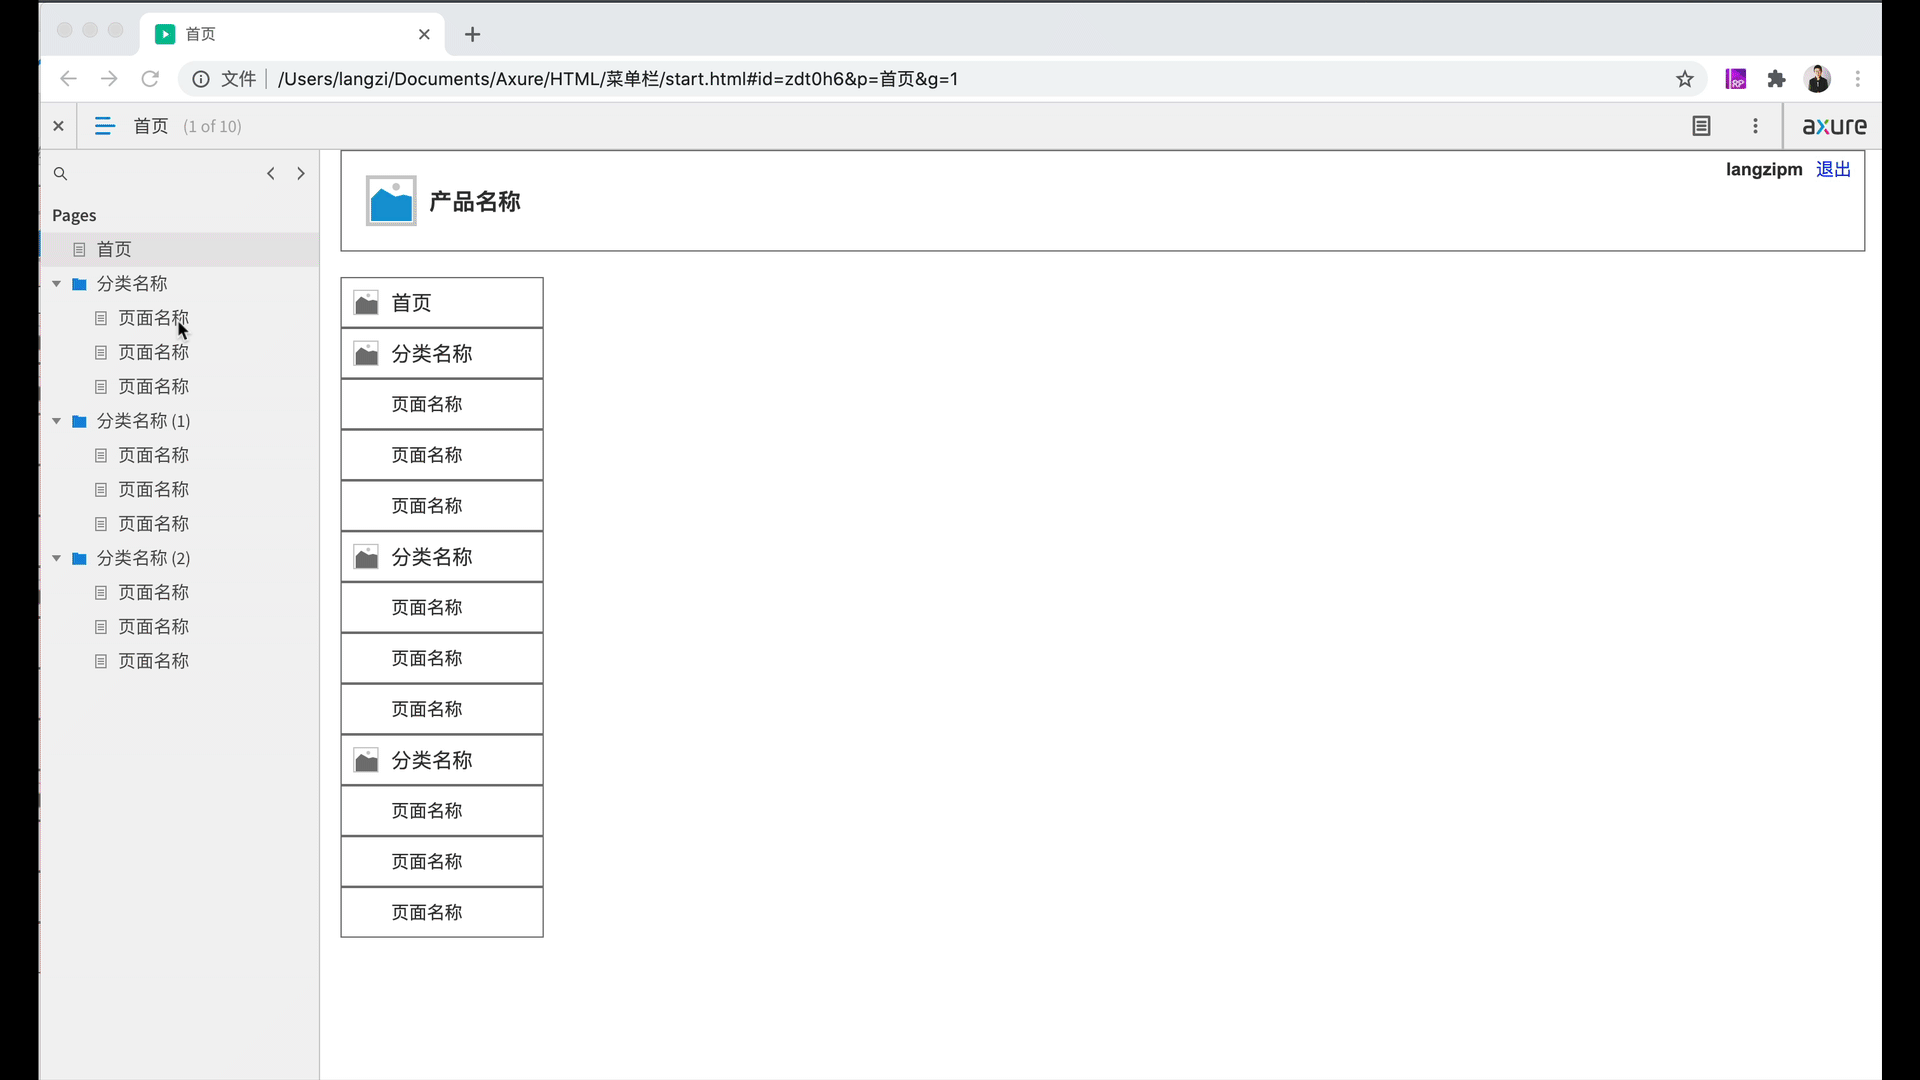This screenshot has width=1920, height=1080.
Task: Click the image icon beside 首页 menu item
Action: [x=367, y=303]
